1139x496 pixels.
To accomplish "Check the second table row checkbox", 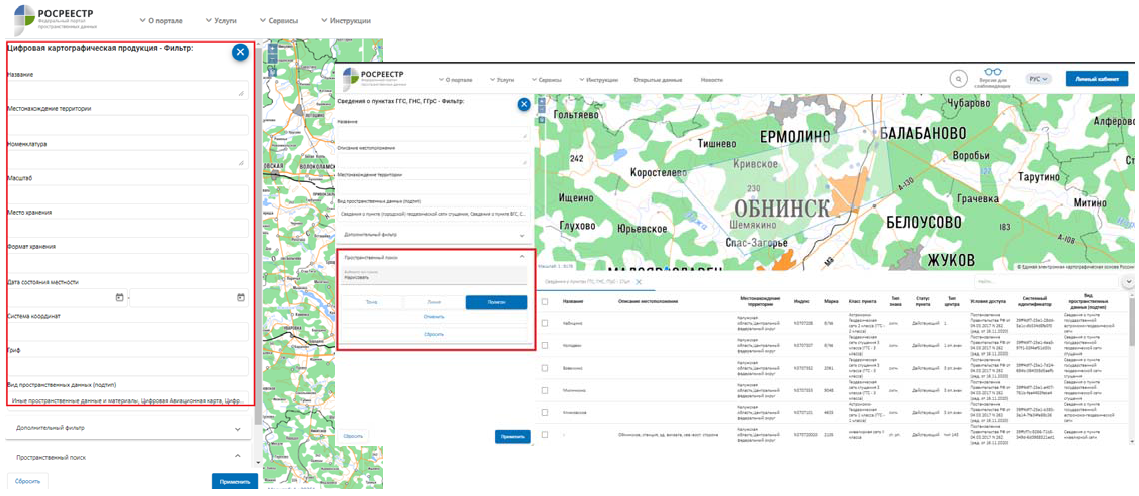I will (x=545, y=345).
